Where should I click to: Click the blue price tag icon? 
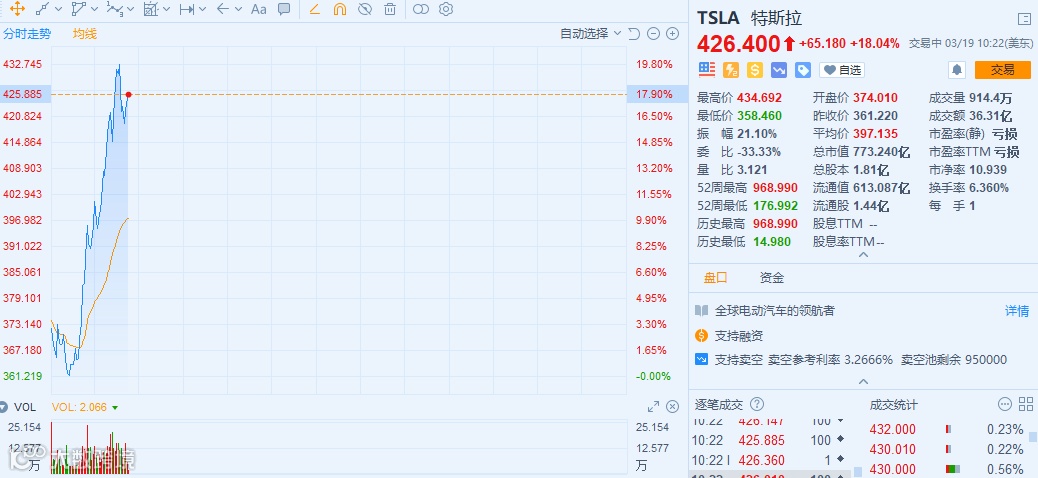click(x=803, y=70)
